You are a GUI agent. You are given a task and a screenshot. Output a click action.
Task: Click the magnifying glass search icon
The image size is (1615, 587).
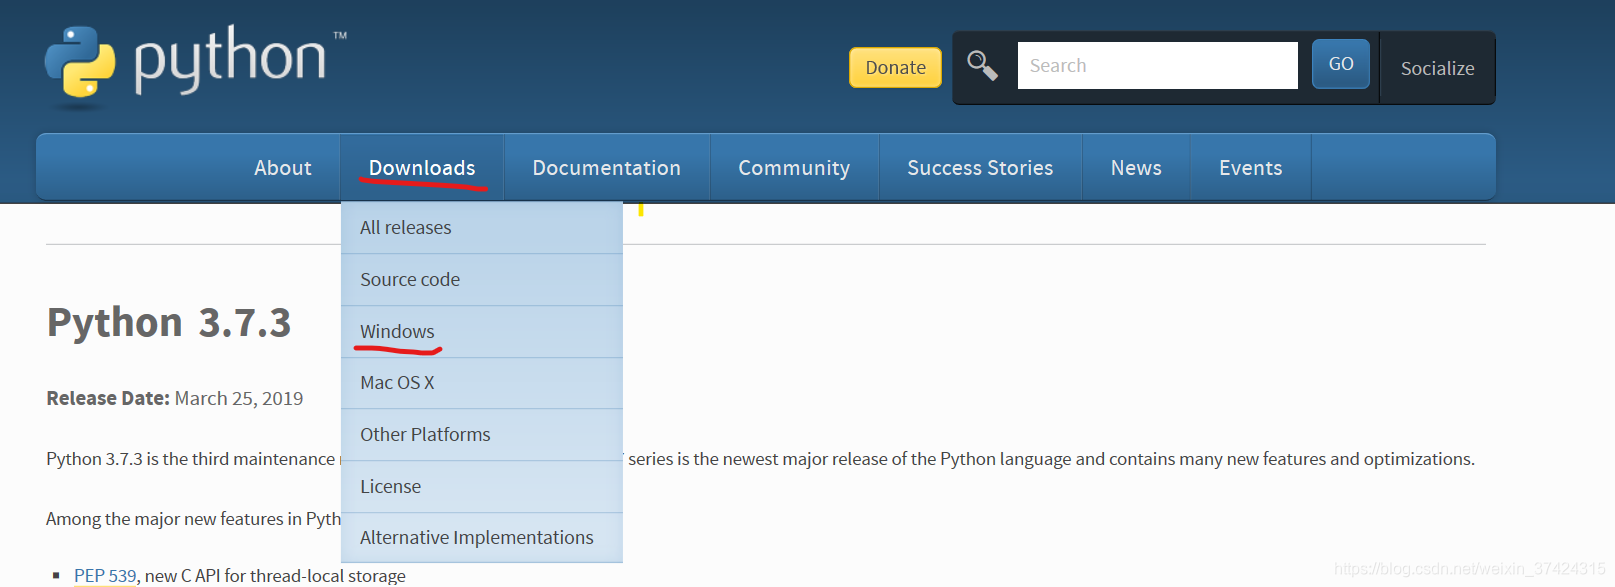point(982,66)
